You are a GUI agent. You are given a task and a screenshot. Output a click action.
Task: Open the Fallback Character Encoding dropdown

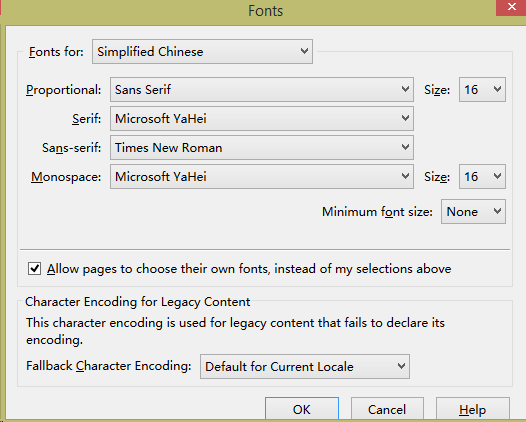305,367
